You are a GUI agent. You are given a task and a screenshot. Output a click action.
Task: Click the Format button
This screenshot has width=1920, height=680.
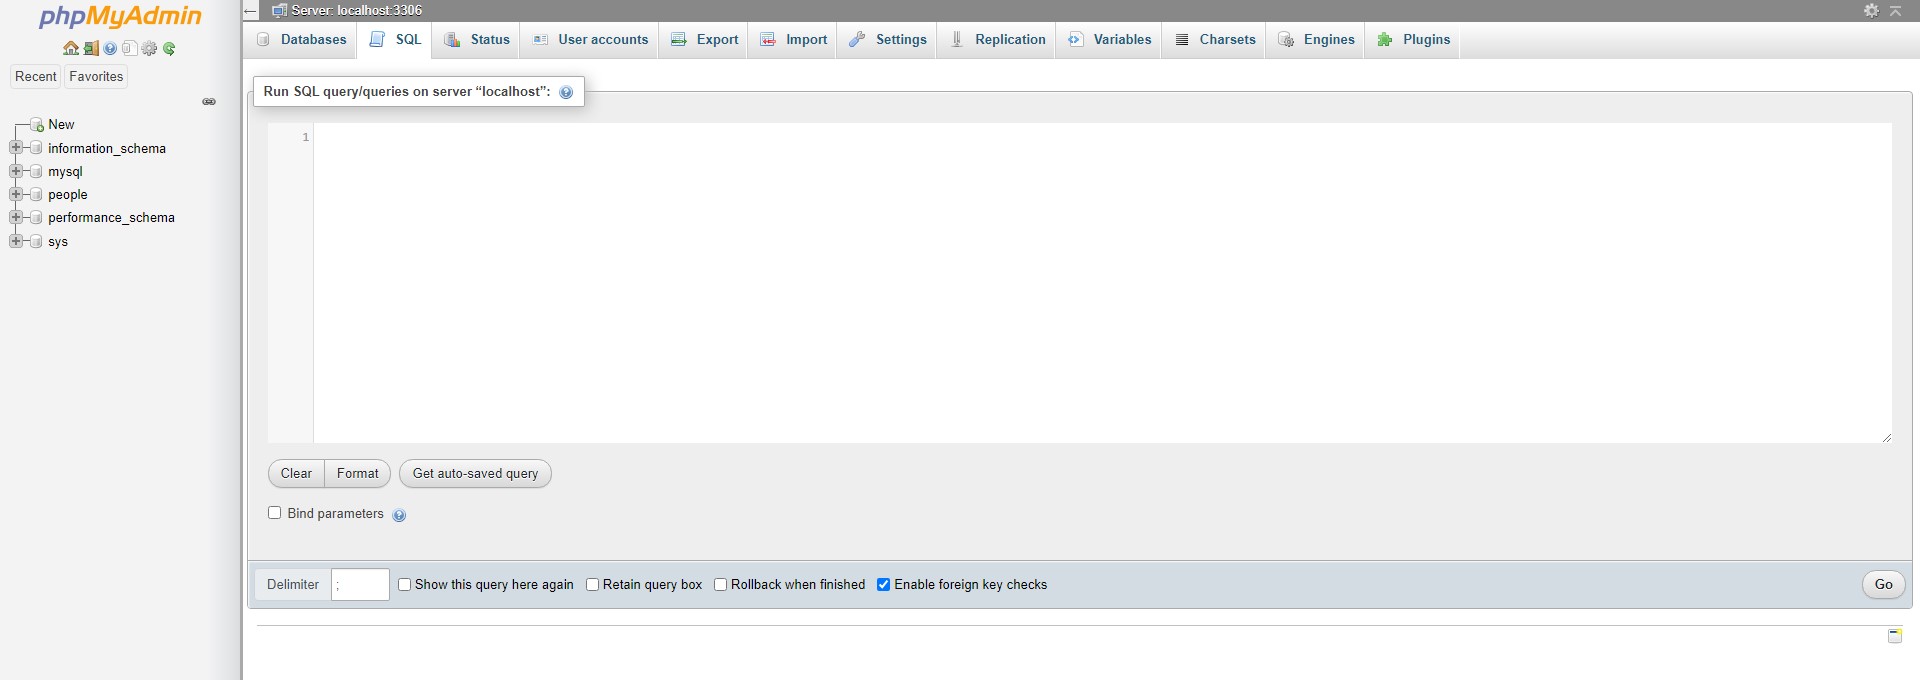click(x=358, y=474)
